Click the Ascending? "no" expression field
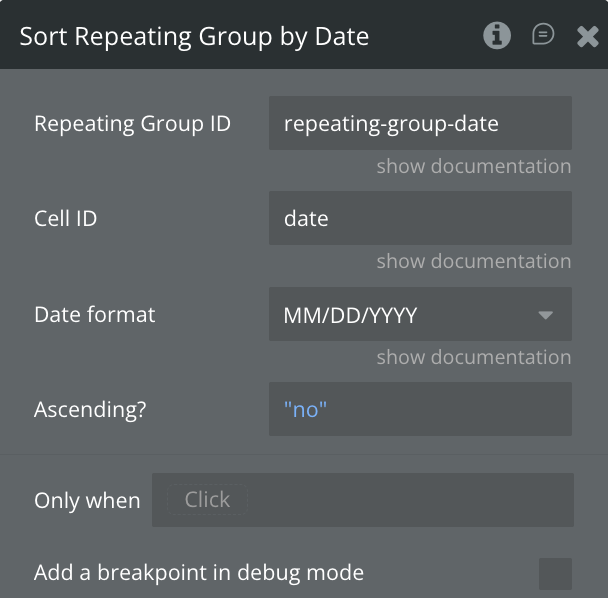 [x=420, y=409]
